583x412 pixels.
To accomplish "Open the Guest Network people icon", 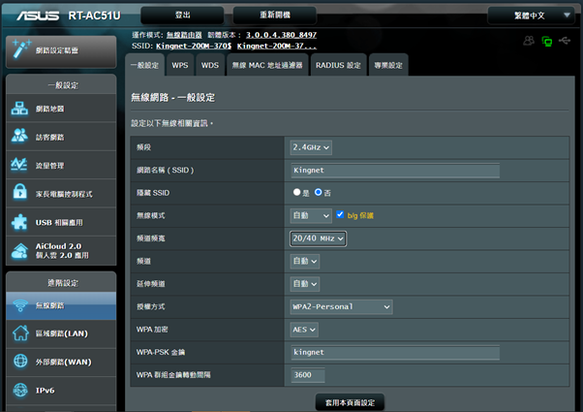I will point(19,135).
